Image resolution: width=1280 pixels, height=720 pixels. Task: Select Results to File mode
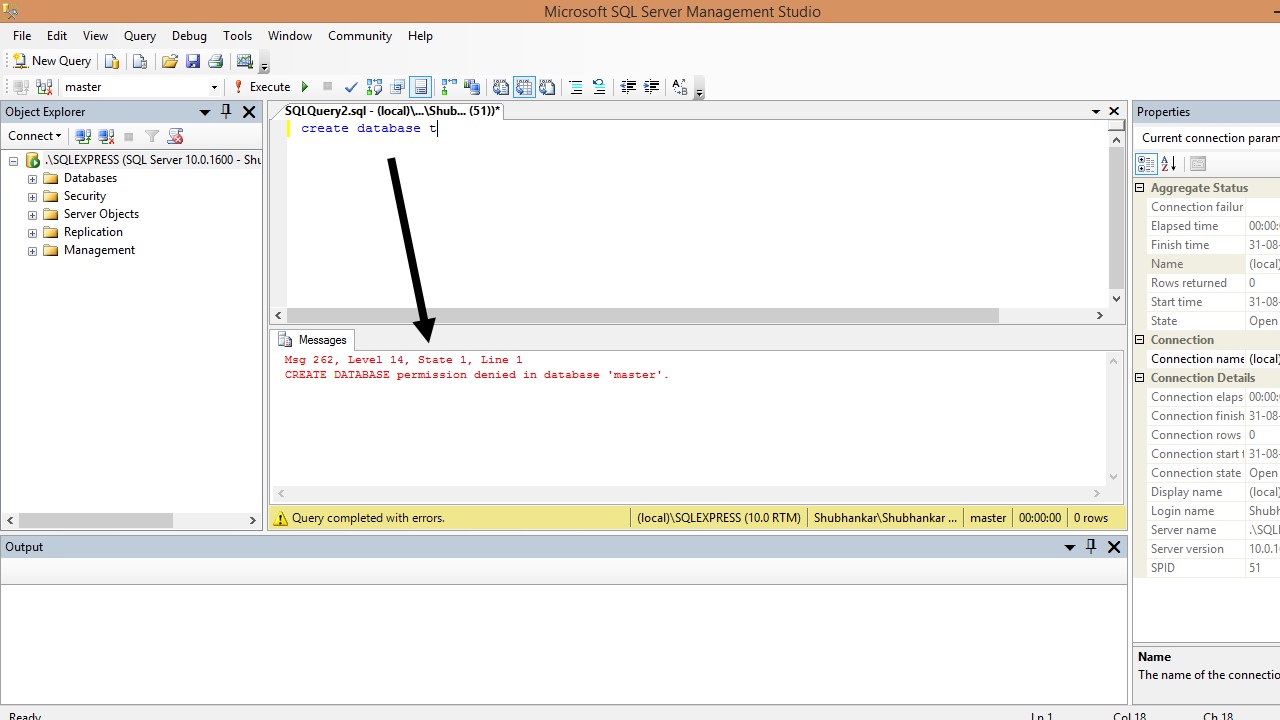[x=547, y=87]
